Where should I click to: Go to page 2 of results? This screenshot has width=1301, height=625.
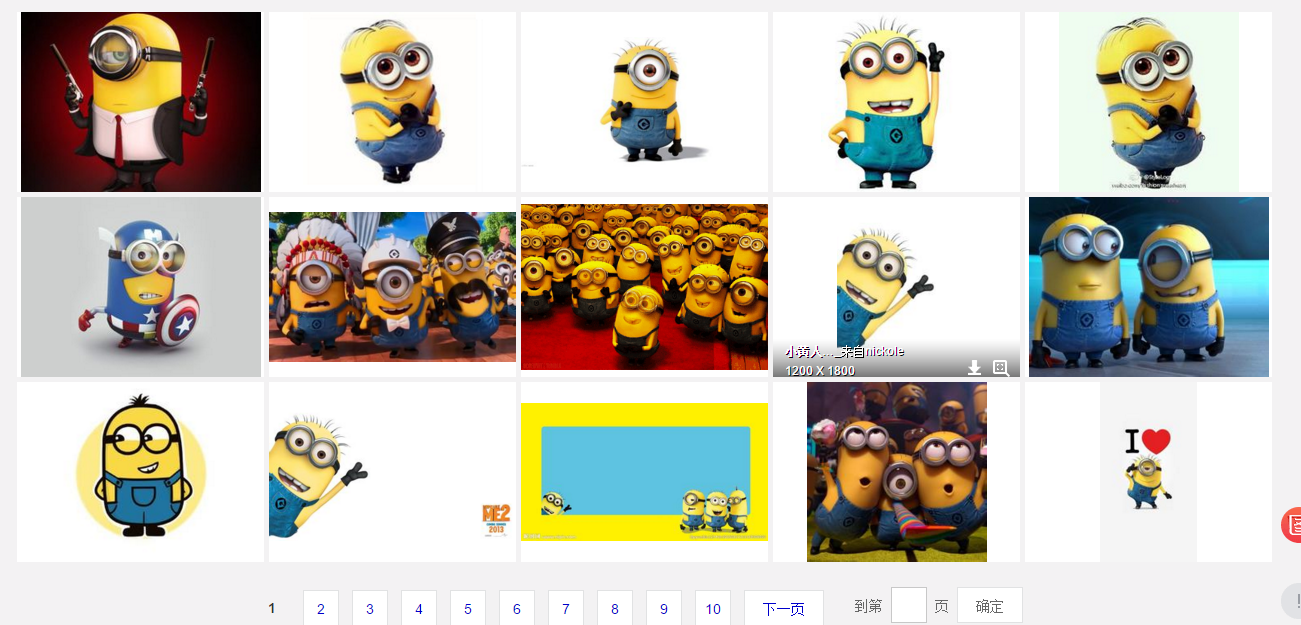(x=321, y=608)
